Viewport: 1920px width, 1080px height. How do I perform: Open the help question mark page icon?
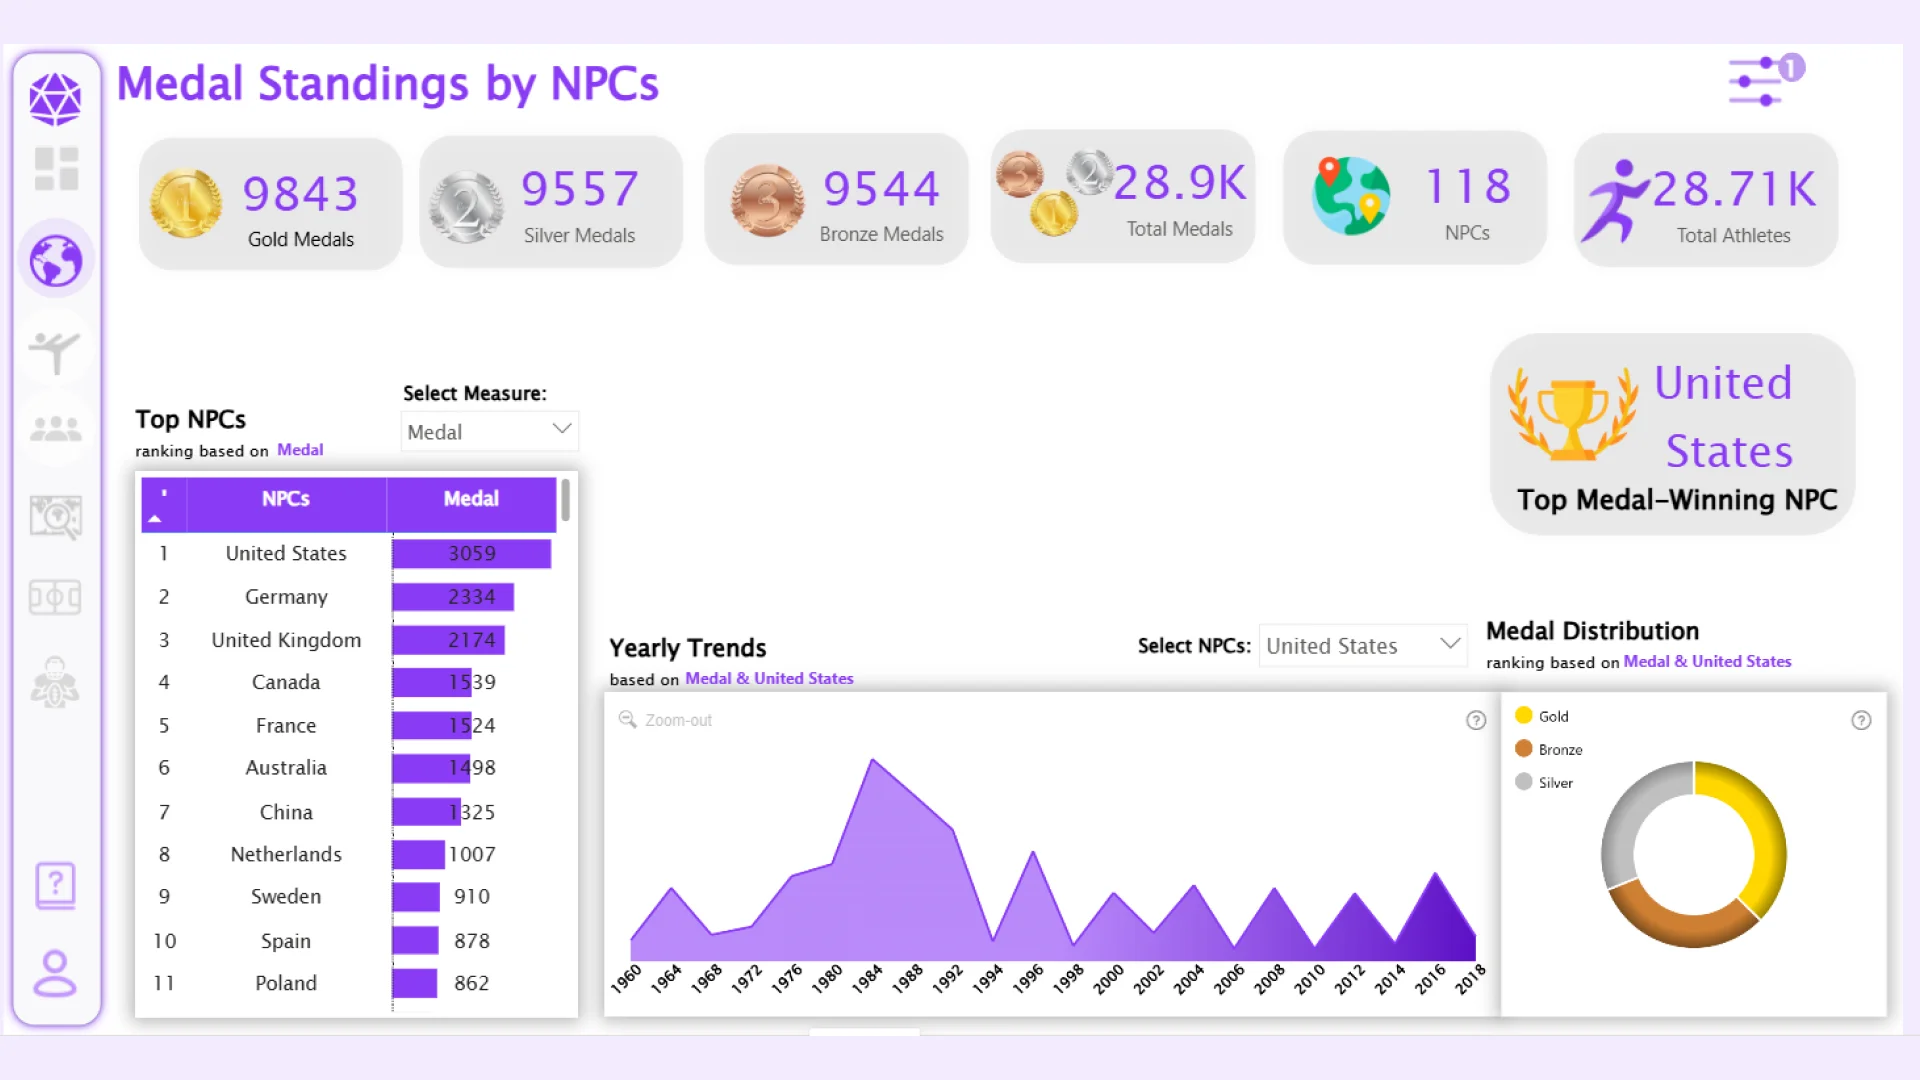(56, 886)
